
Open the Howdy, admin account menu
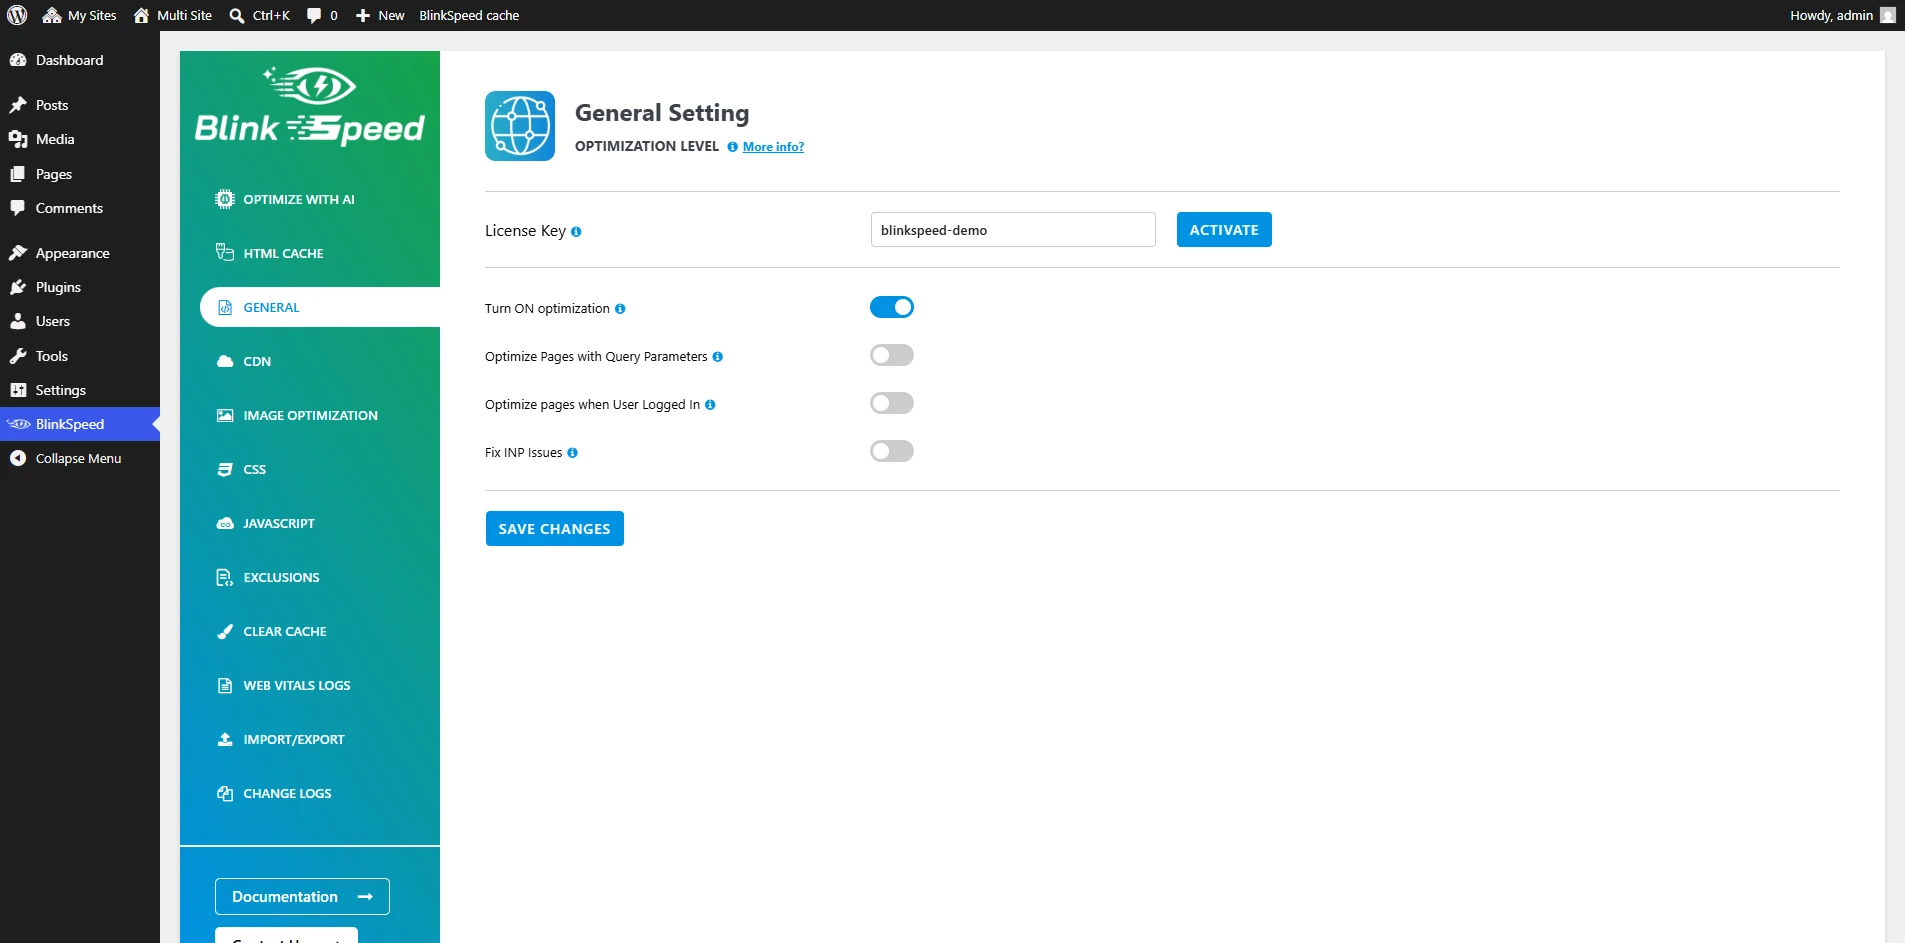[1842, 15]
